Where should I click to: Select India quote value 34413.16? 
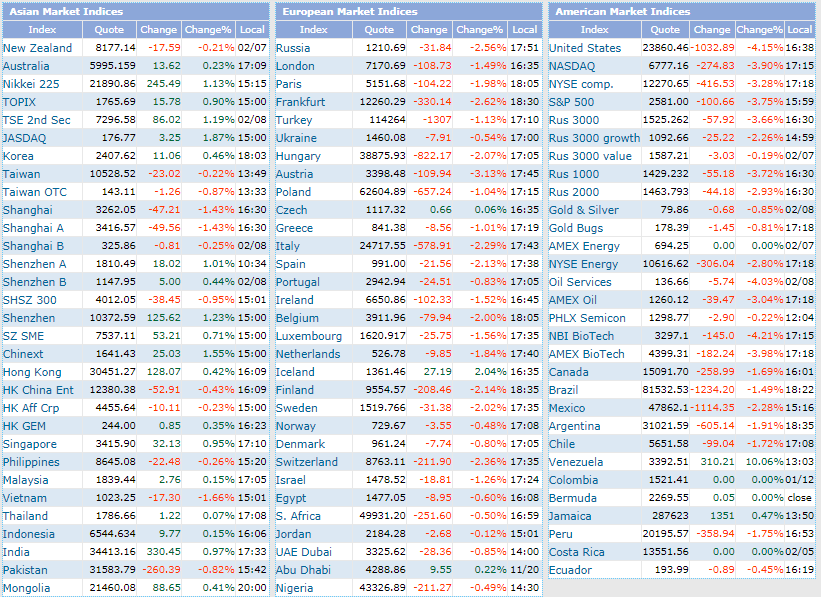[113, 552]
